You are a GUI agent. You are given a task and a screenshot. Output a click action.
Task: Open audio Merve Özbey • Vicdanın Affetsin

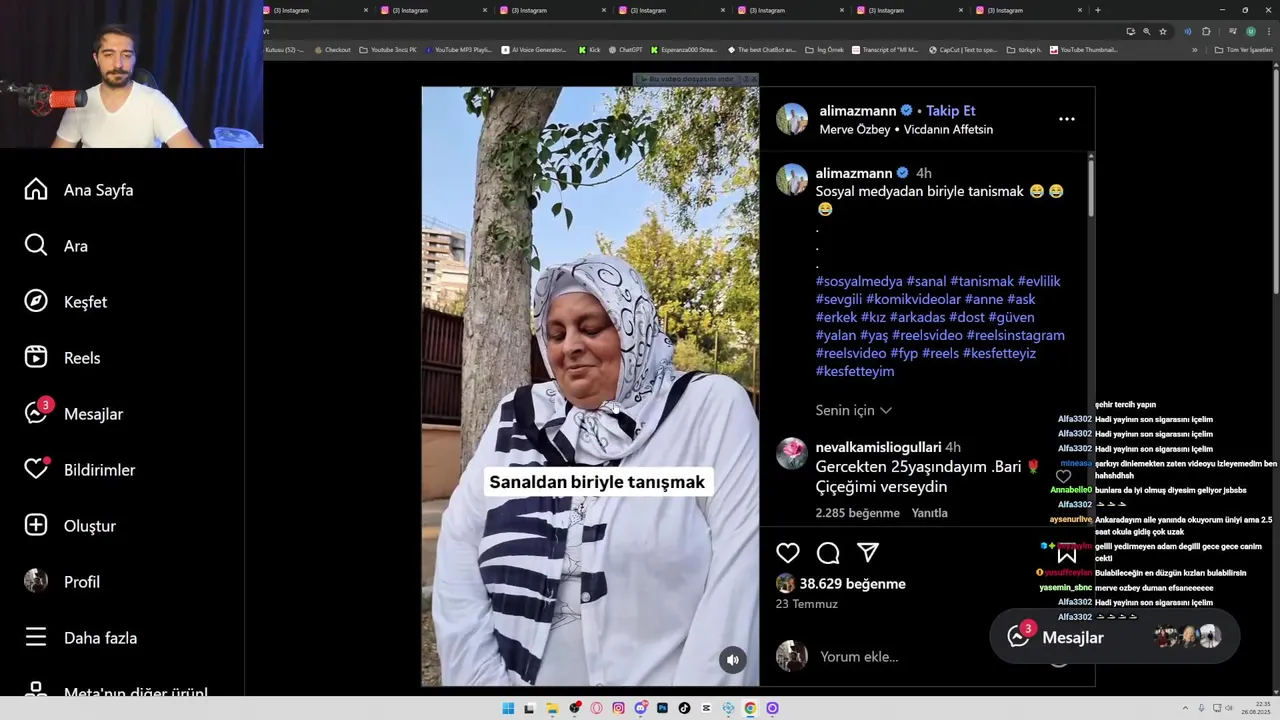click(x=906, y=129)
